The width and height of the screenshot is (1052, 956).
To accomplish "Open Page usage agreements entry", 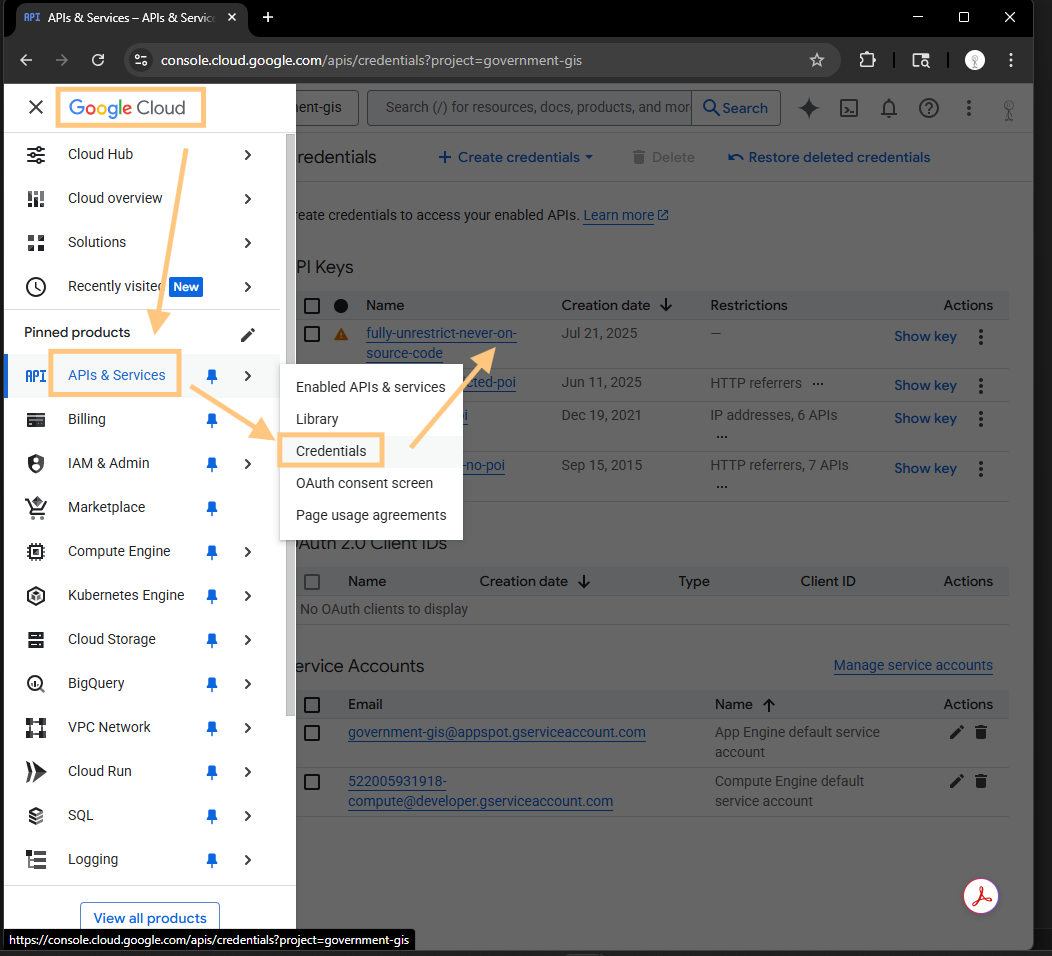I will click(x=371, y=515).
